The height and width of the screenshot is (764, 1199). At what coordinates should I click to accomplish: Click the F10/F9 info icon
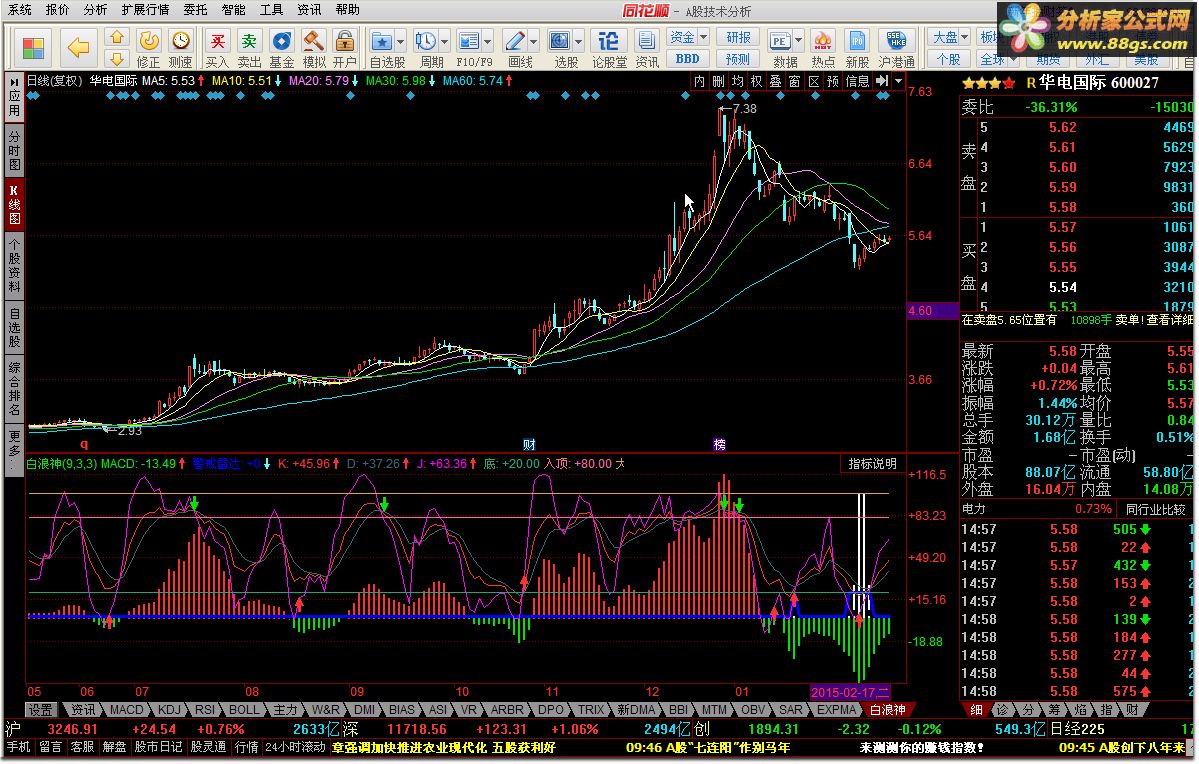click(468, 41)
